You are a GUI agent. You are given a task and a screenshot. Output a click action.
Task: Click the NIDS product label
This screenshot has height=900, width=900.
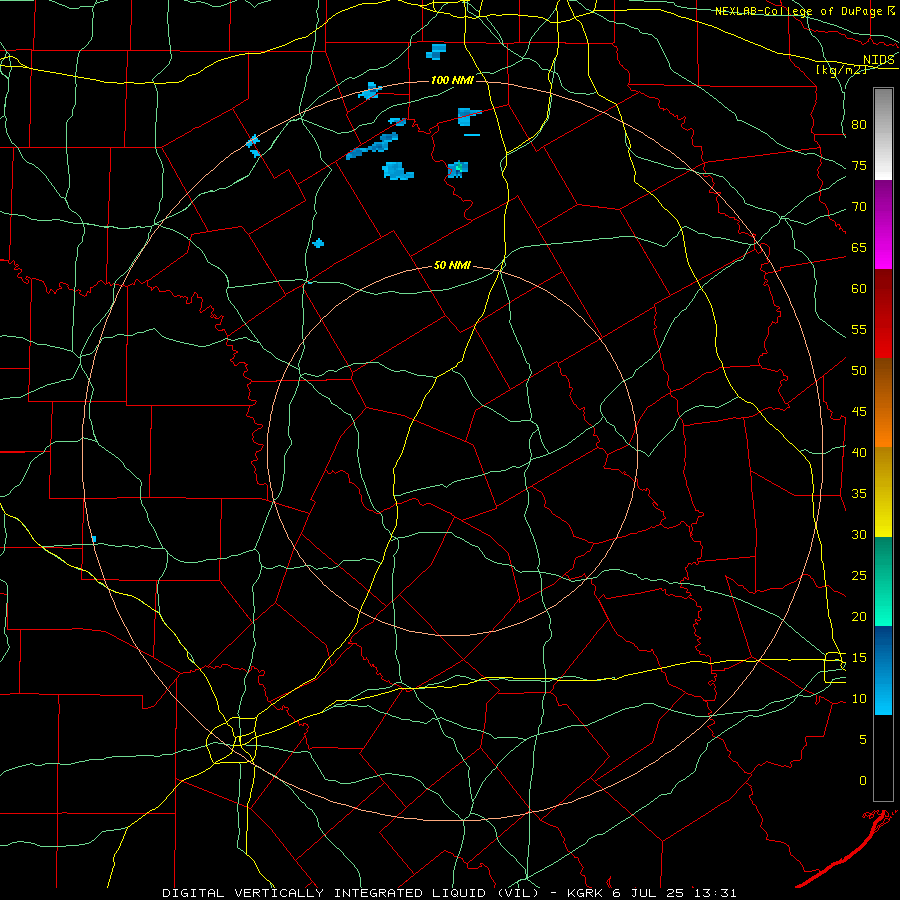pyautogui.click(x=879, y=60)
